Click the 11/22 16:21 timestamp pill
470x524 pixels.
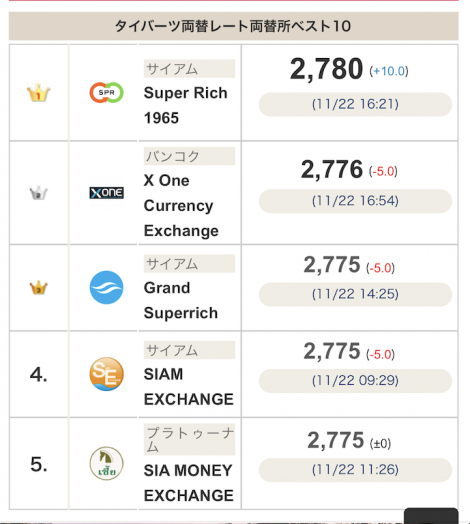[355, 104]
